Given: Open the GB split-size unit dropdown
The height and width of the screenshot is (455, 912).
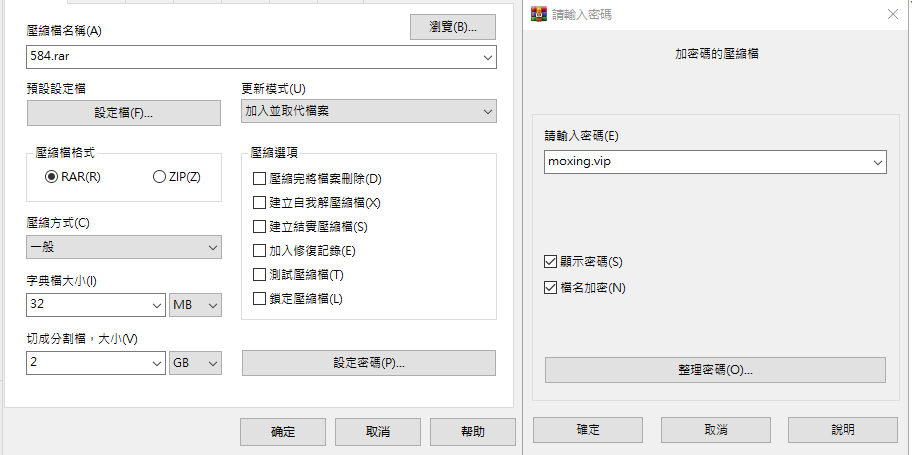Looking at the screenshot, I should coord(195,363).
